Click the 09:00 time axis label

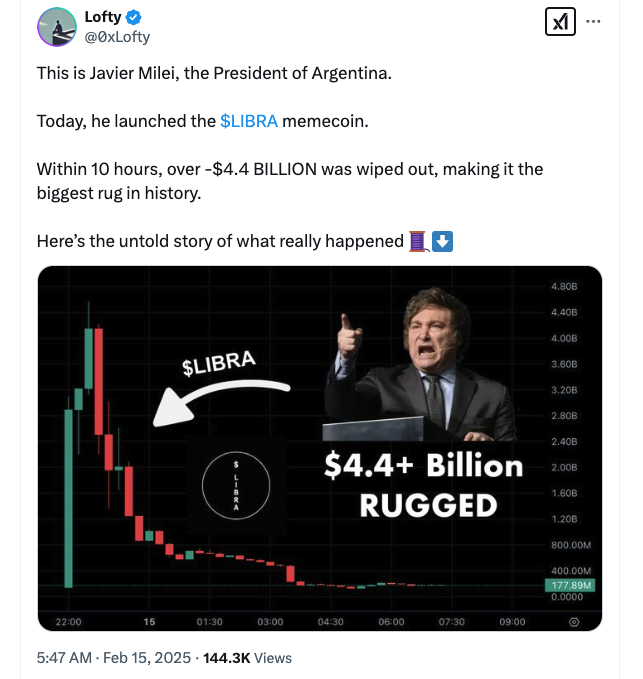click(512, 621)
